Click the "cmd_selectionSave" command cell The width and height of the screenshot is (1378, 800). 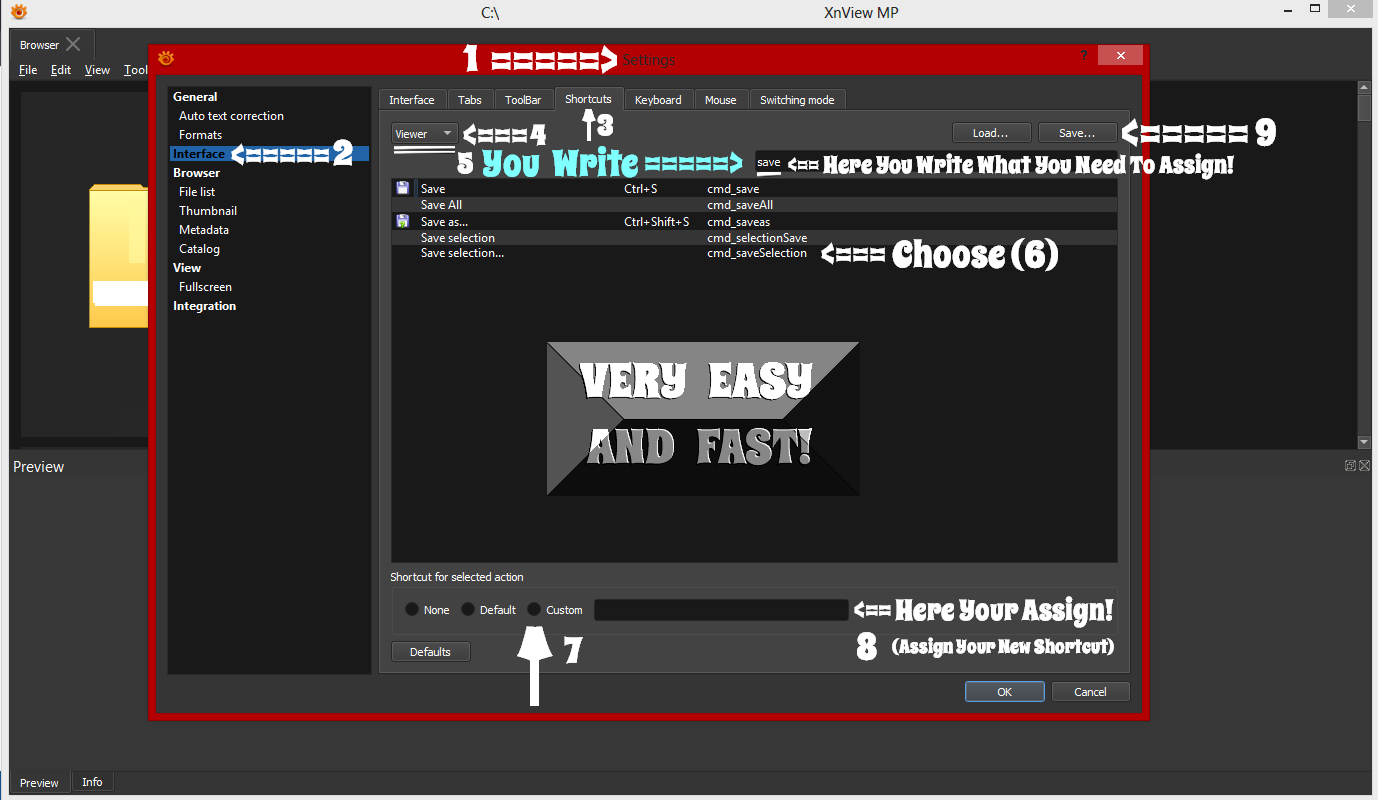click(757, 238)
